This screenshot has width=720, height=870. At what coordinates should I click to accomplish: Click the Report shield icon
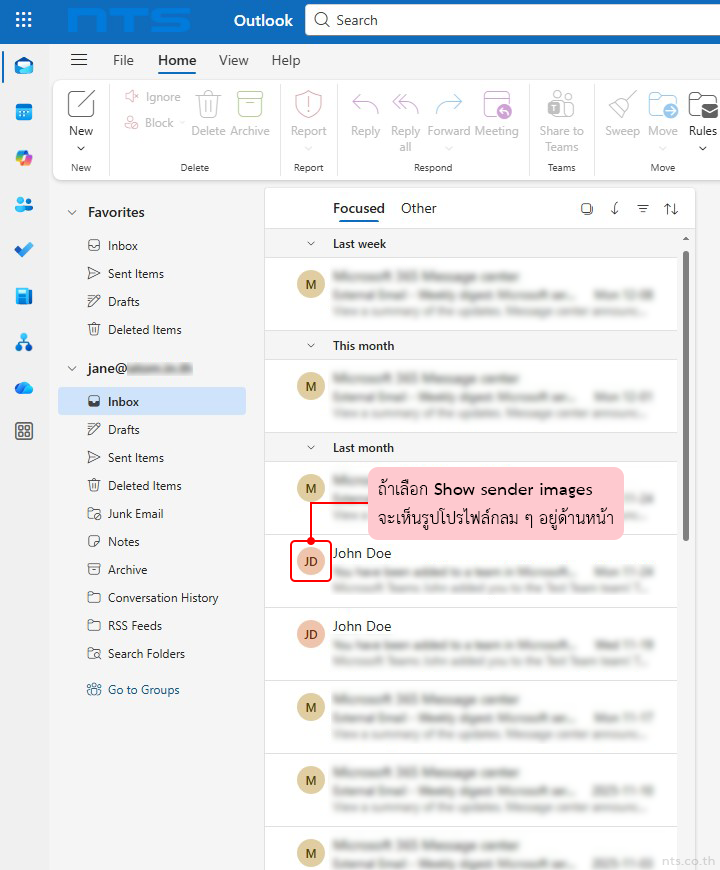coord(308,104)
